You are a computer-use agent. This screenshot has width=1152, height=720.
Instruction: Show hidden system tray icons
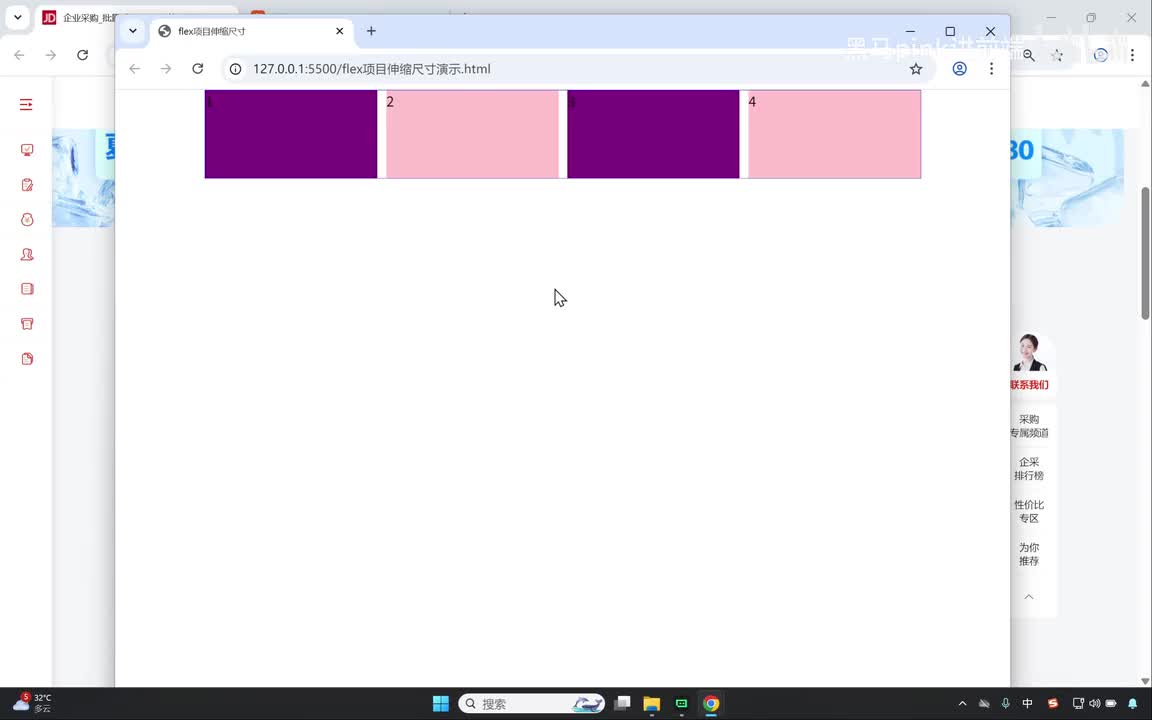962,704
